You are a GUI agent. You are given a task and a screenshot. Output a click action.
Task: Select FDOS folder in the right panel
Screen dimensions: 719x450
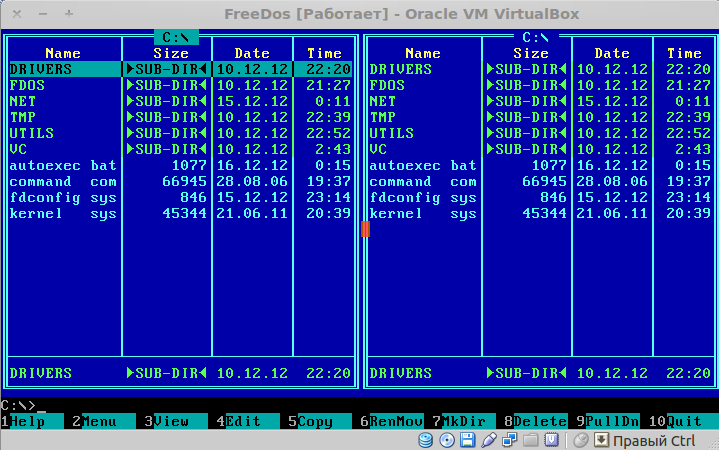click(541, 85)
